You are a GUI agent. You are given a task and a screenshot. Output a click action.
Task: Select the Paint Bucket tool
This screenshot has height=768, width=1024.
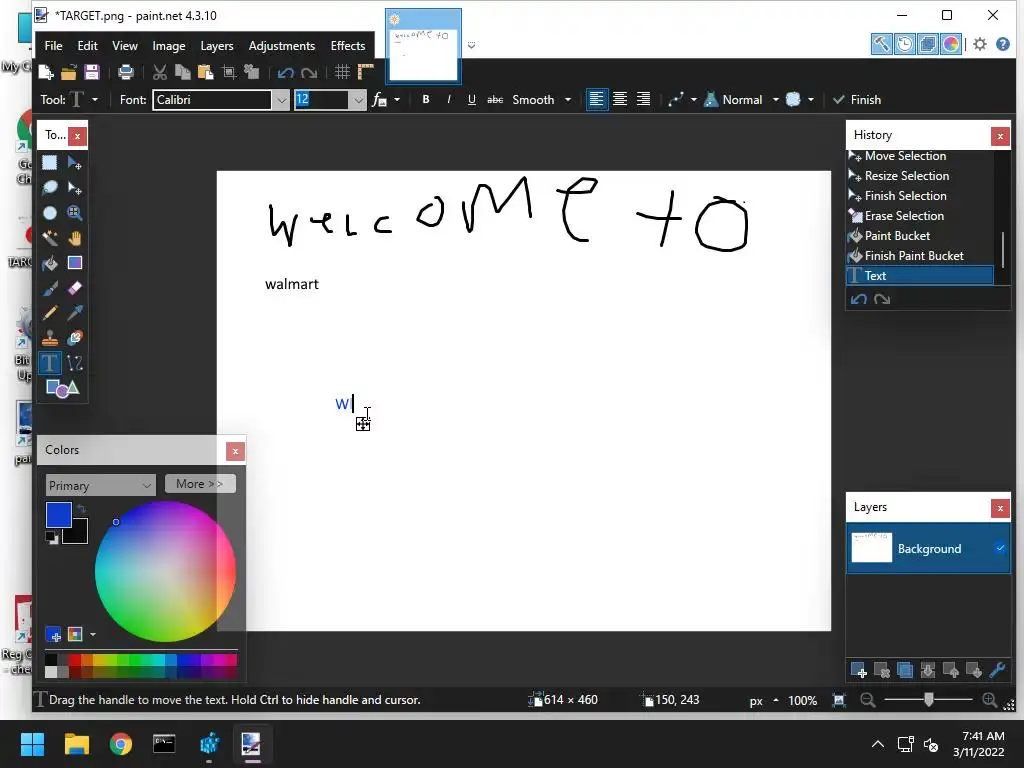pos(50,263)
